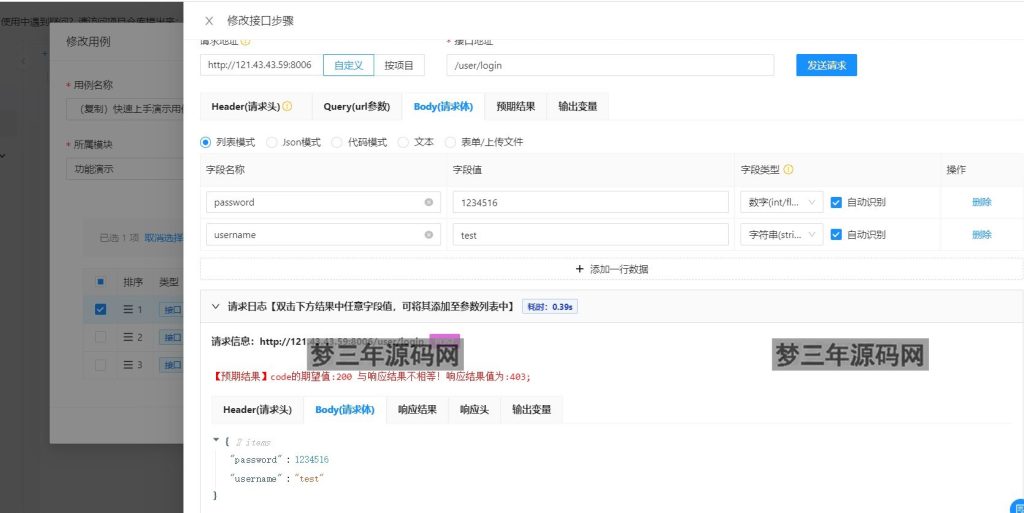1024x513 pixels.
Task: Select Json模式 radio option
Action: click(x=272, y=142)
